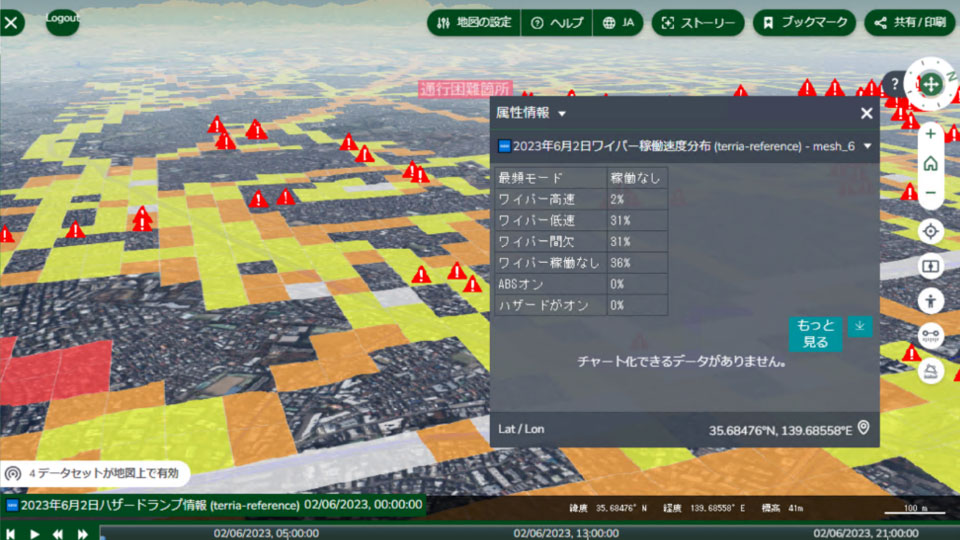The image size is (960, 540).
Task: Click timeline at 02/06/2023, 21:00:00
Action: point(866,533)
